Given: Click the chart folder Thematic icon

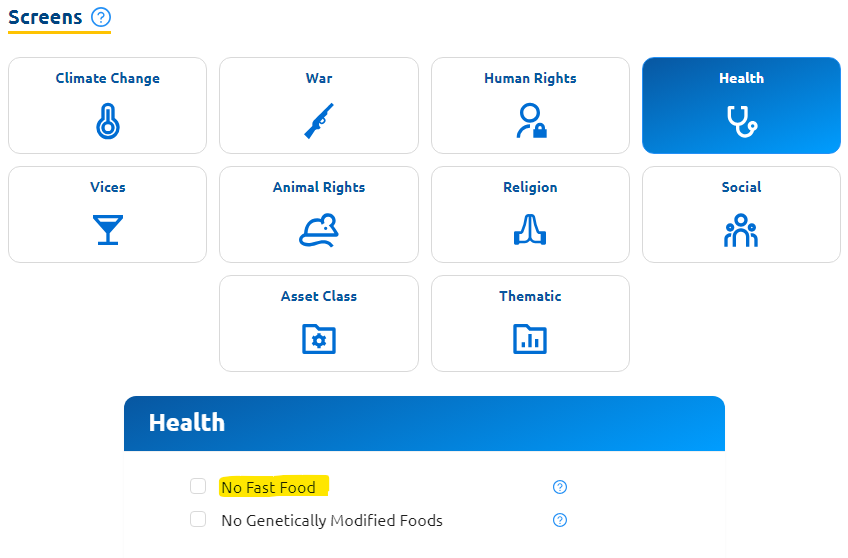Looking at the screenshot, I should coord(530,339).
